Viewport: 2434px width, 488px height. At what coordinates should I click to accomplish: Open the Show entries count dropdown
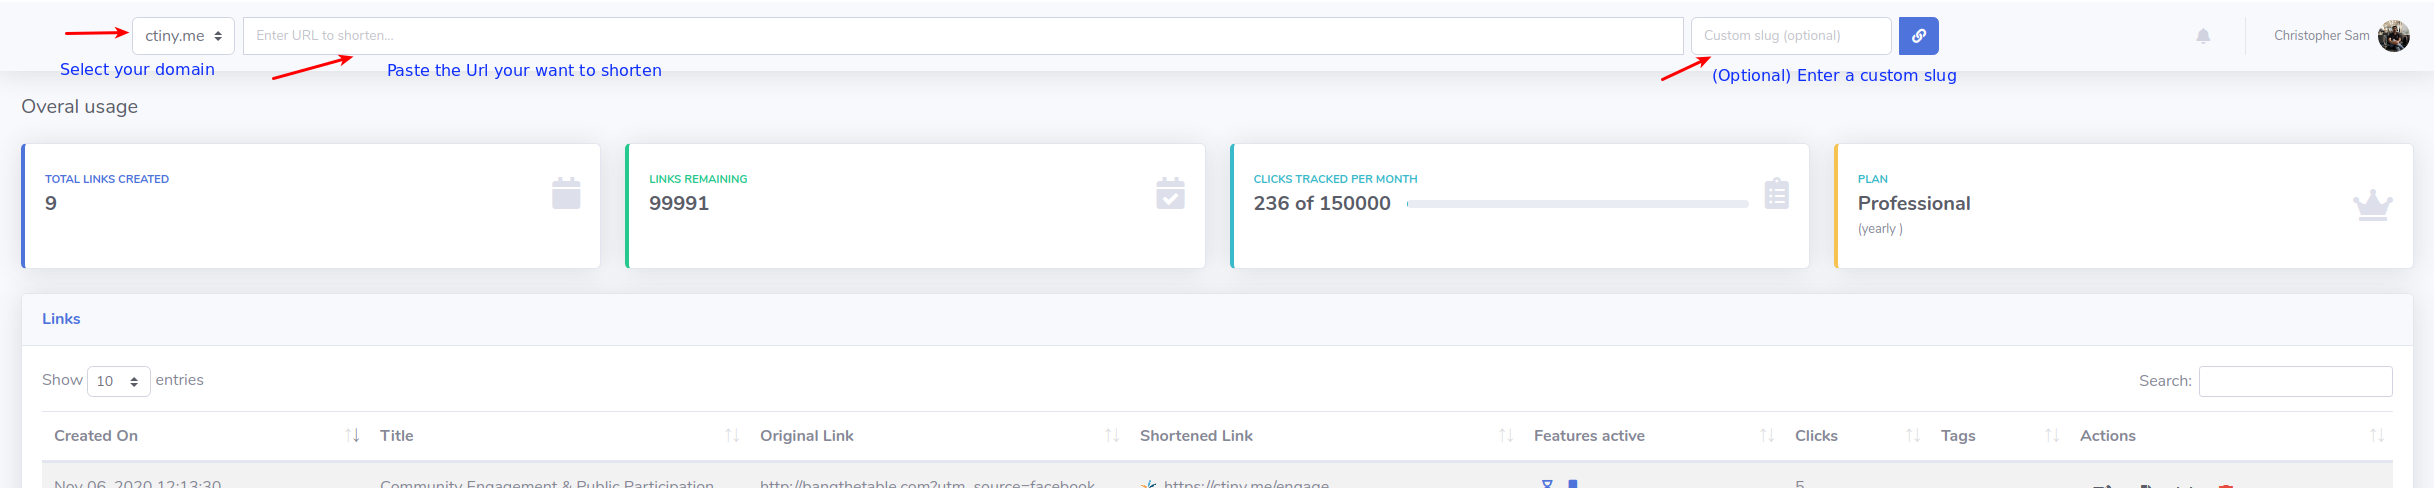118,381
